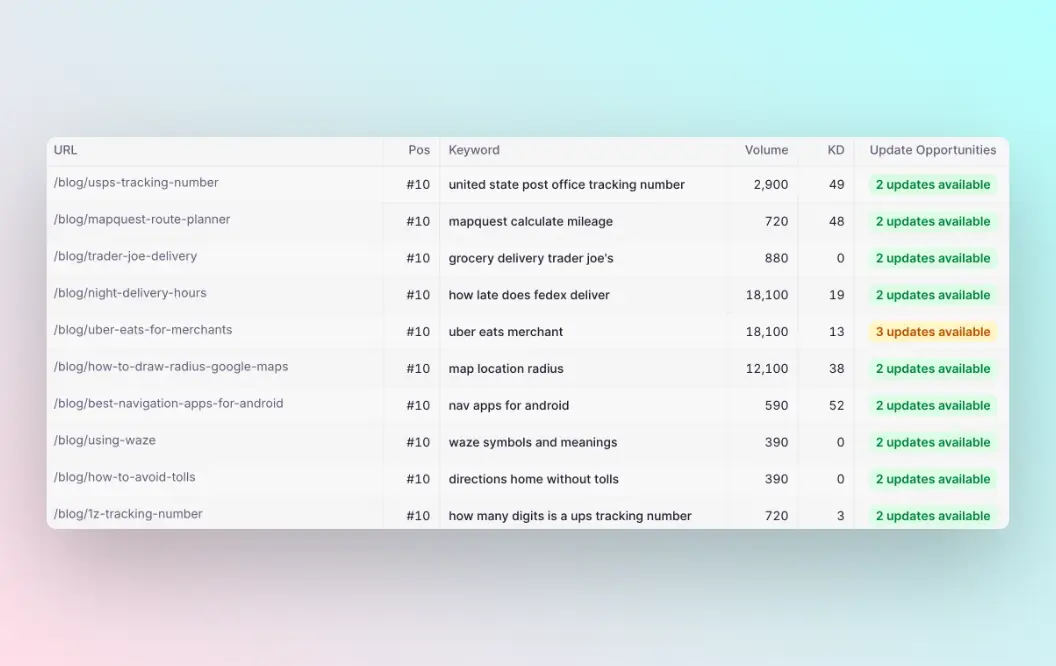Click updates badge for mapquest calculate mileage
The image size is (1056, 666).
933,222
